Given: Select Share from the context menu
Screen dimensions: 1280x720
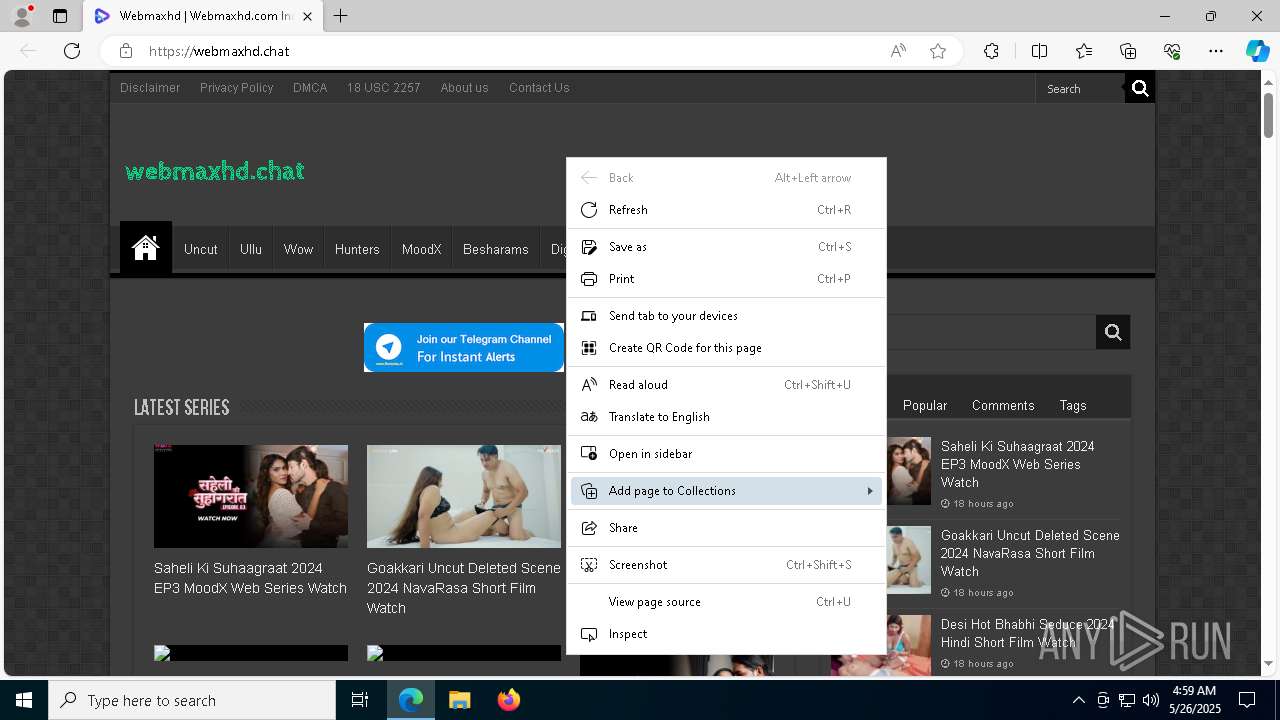Looking at the screenshot, I should (726, 528).
